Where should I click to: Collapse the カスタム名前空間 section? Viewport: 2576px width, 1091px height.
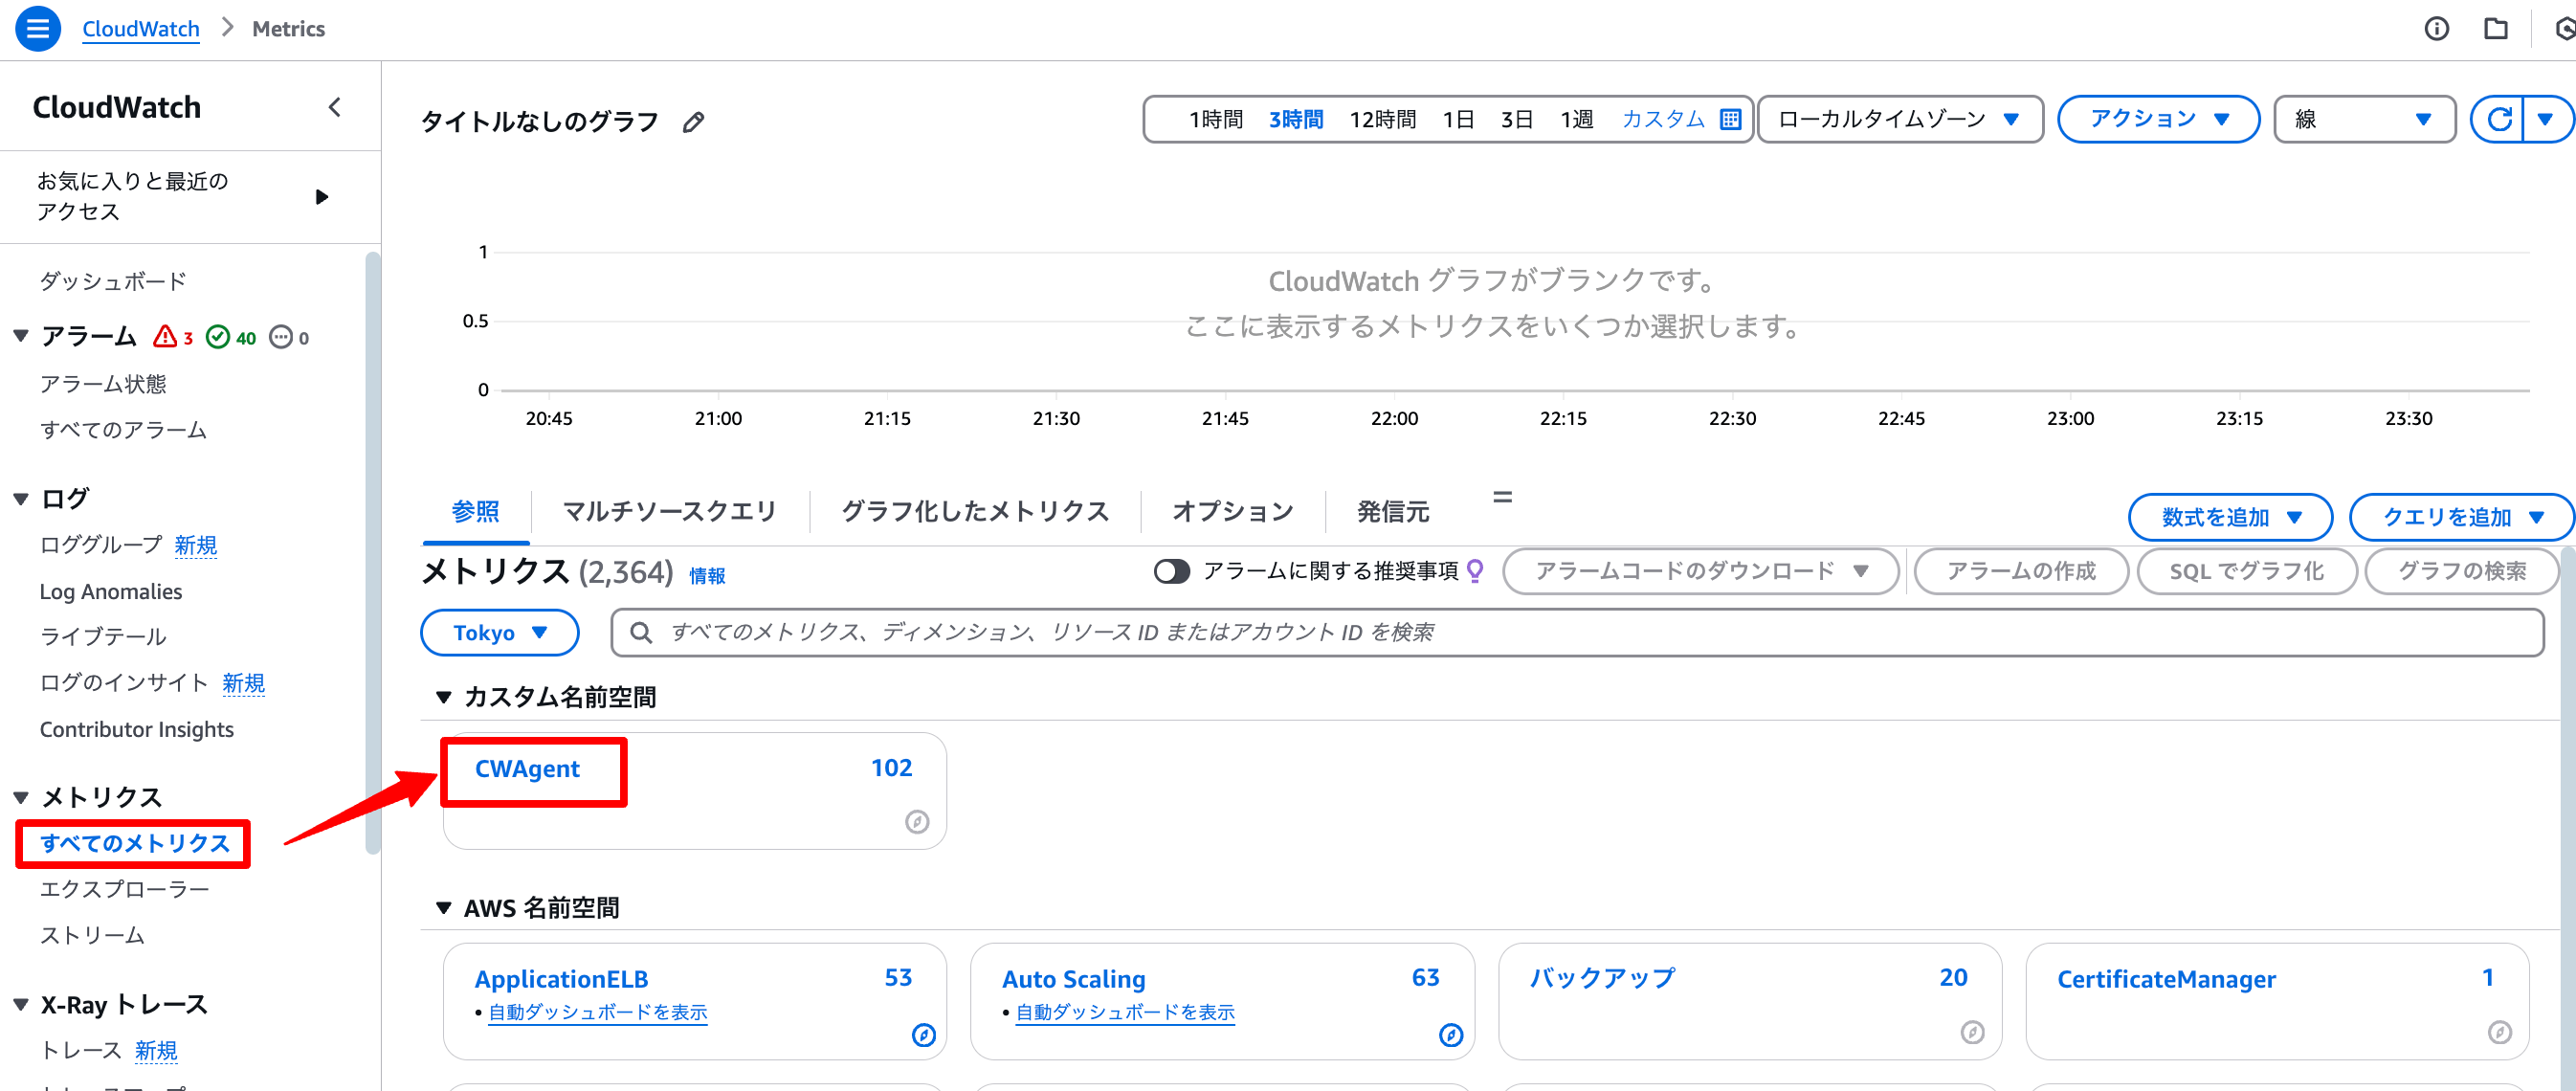coord(444,697)
